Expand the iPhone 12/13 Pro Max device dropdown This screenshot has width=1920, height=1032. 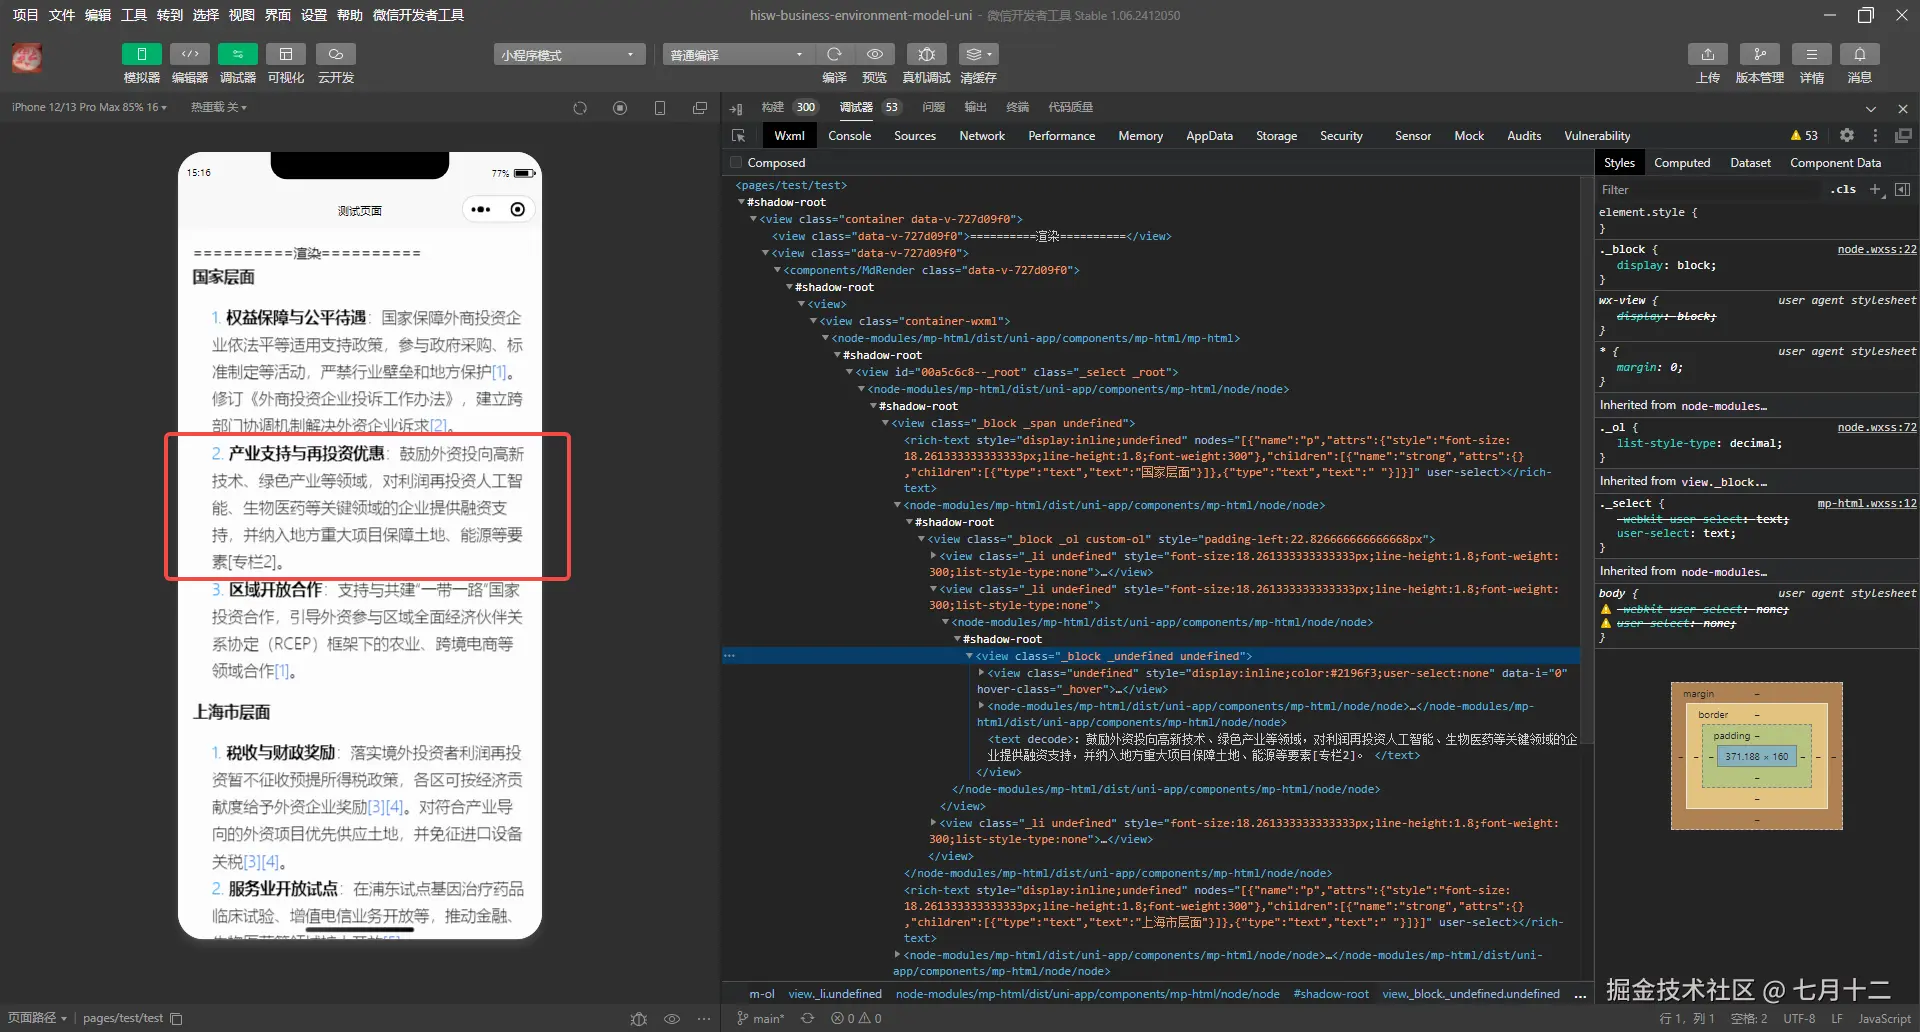[89, 107]
